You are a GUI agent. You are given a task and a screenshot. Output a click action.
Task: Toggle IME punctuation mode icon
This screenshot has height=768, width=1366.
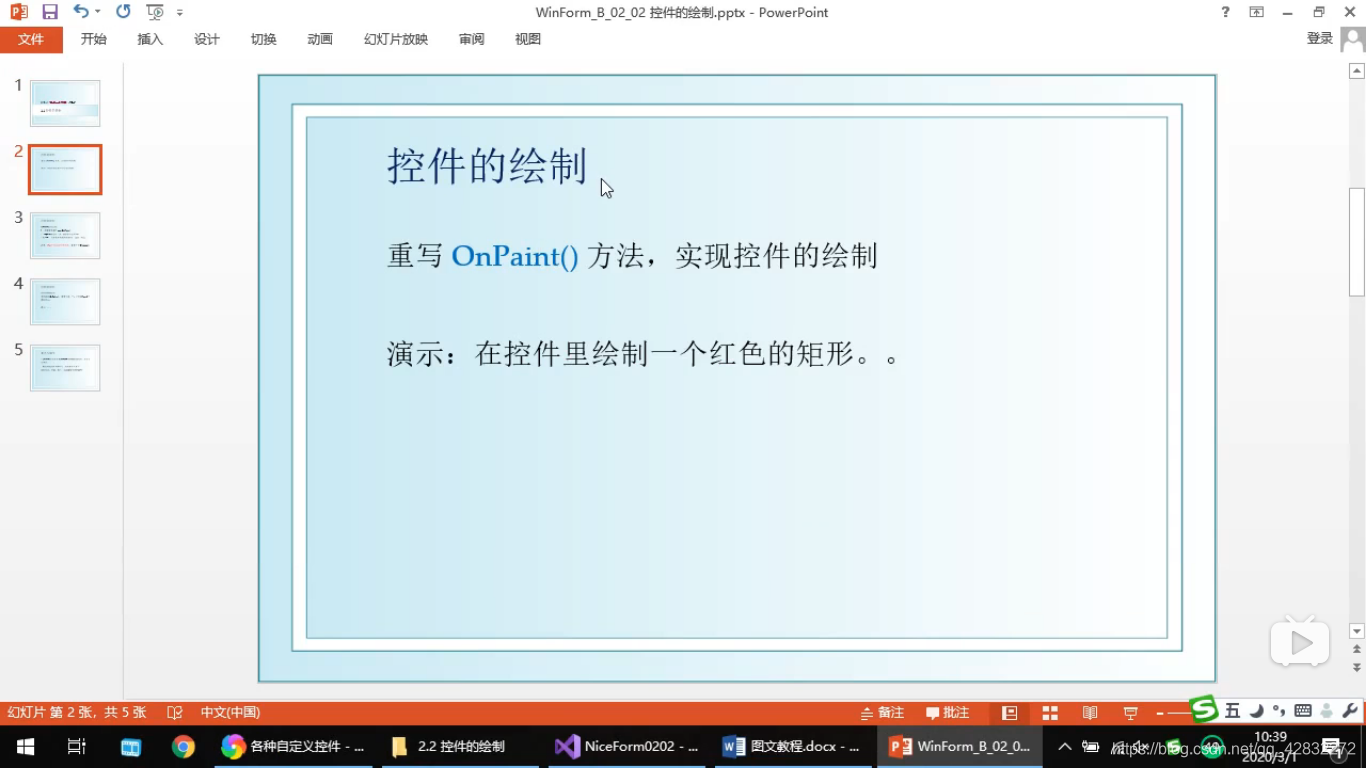click(1279, 711)
